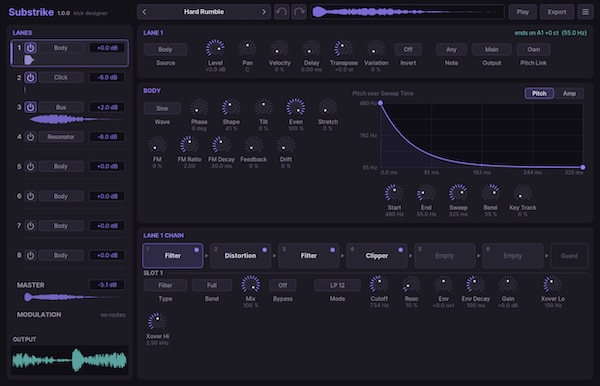Open the Pitch Link Own dropdown
Image resolution: width=600 pixels, height=386 pixels.
(533, 49)
